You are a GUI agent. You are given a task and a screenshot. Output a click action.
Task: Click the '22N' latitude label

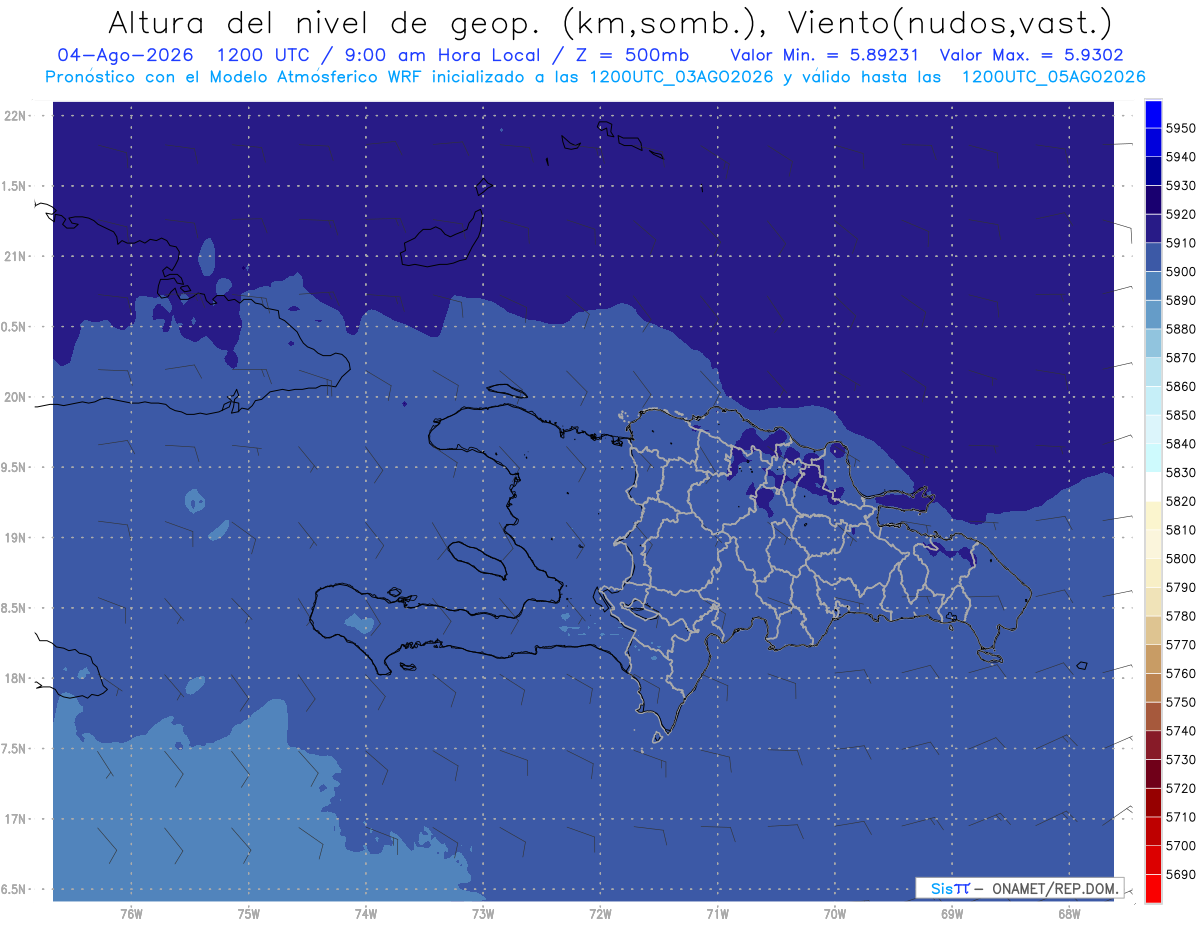[x=16, y=116]
